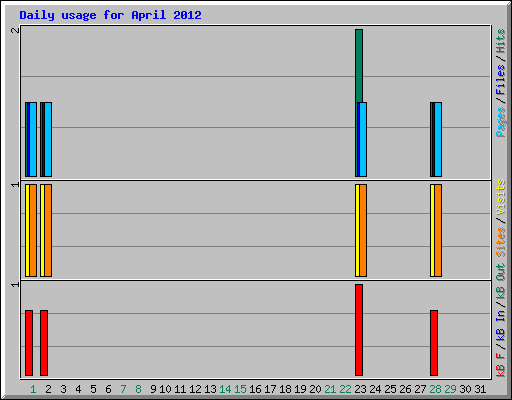
Task: Click the blue 'Files' legend label
Action: pyautogui.click(x=501, y=80)
